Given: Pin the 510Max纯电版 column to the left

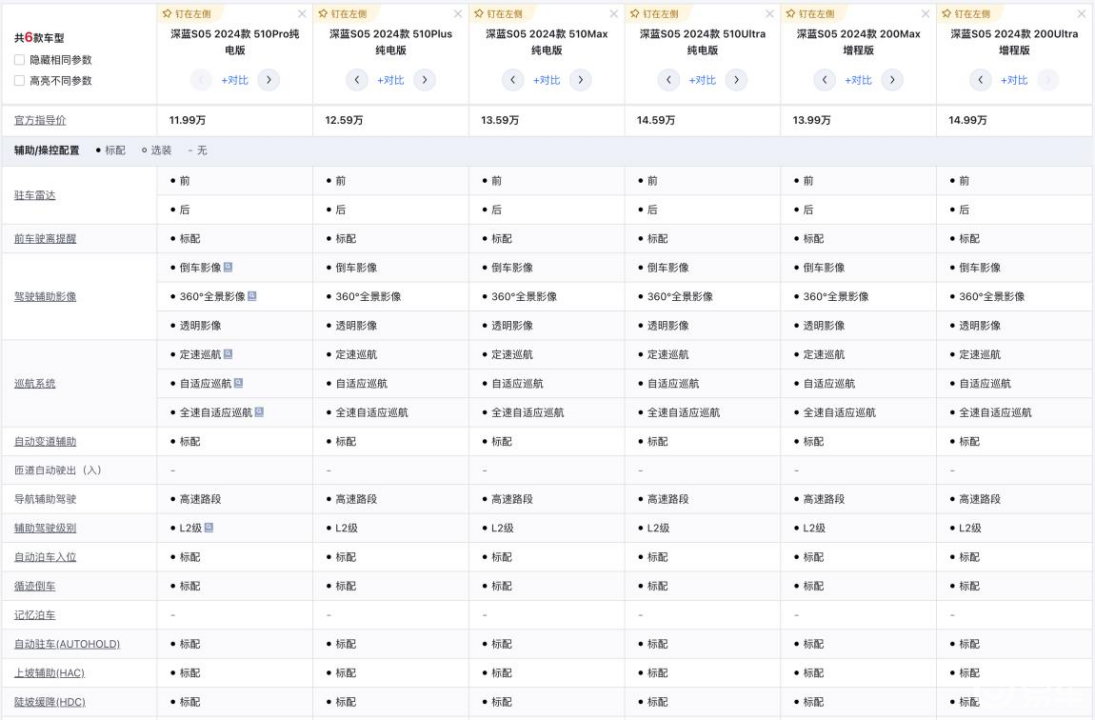Looking at the screenshot, I should 498,14.
